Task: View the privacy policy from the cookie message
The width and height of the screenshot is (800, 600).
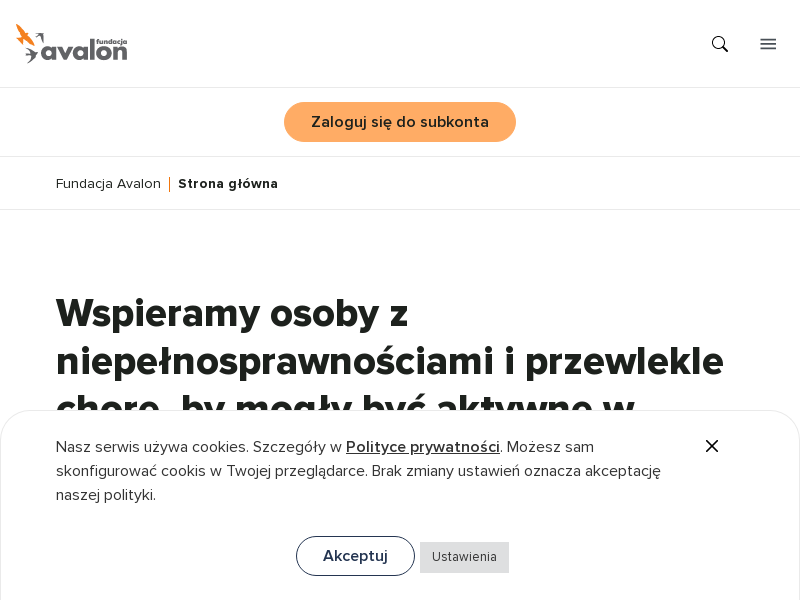Action: pyautogui.click(x=422, y=447)
